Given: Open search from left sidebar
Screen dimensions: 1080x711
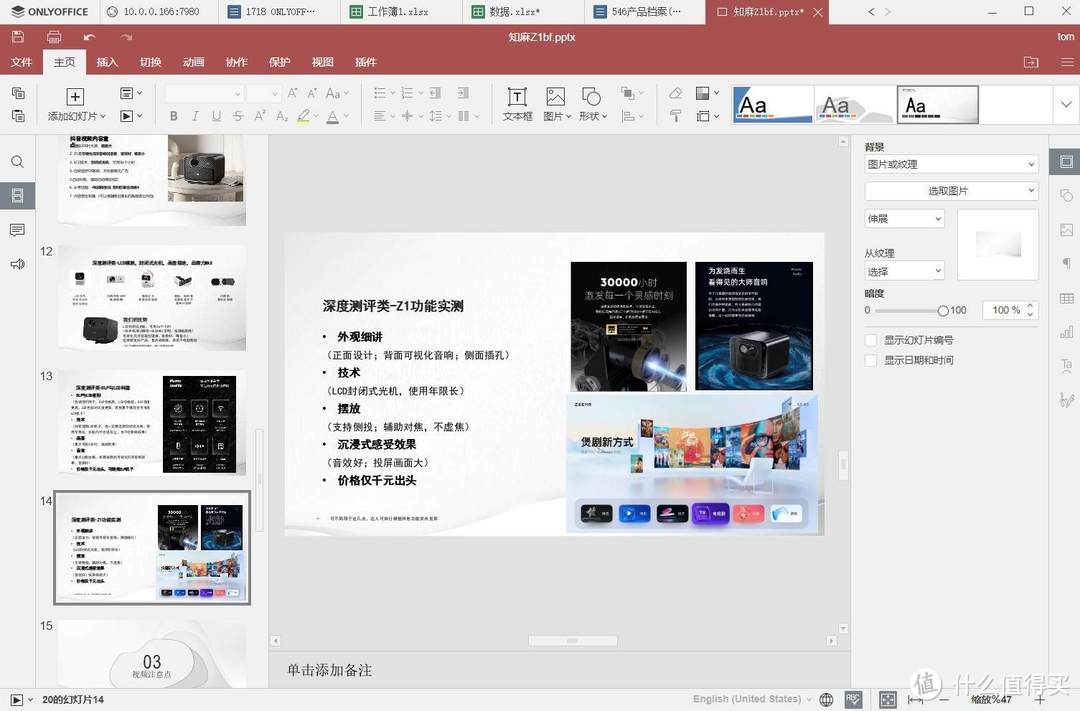Looking at the screenshot, I should [18, 162].
